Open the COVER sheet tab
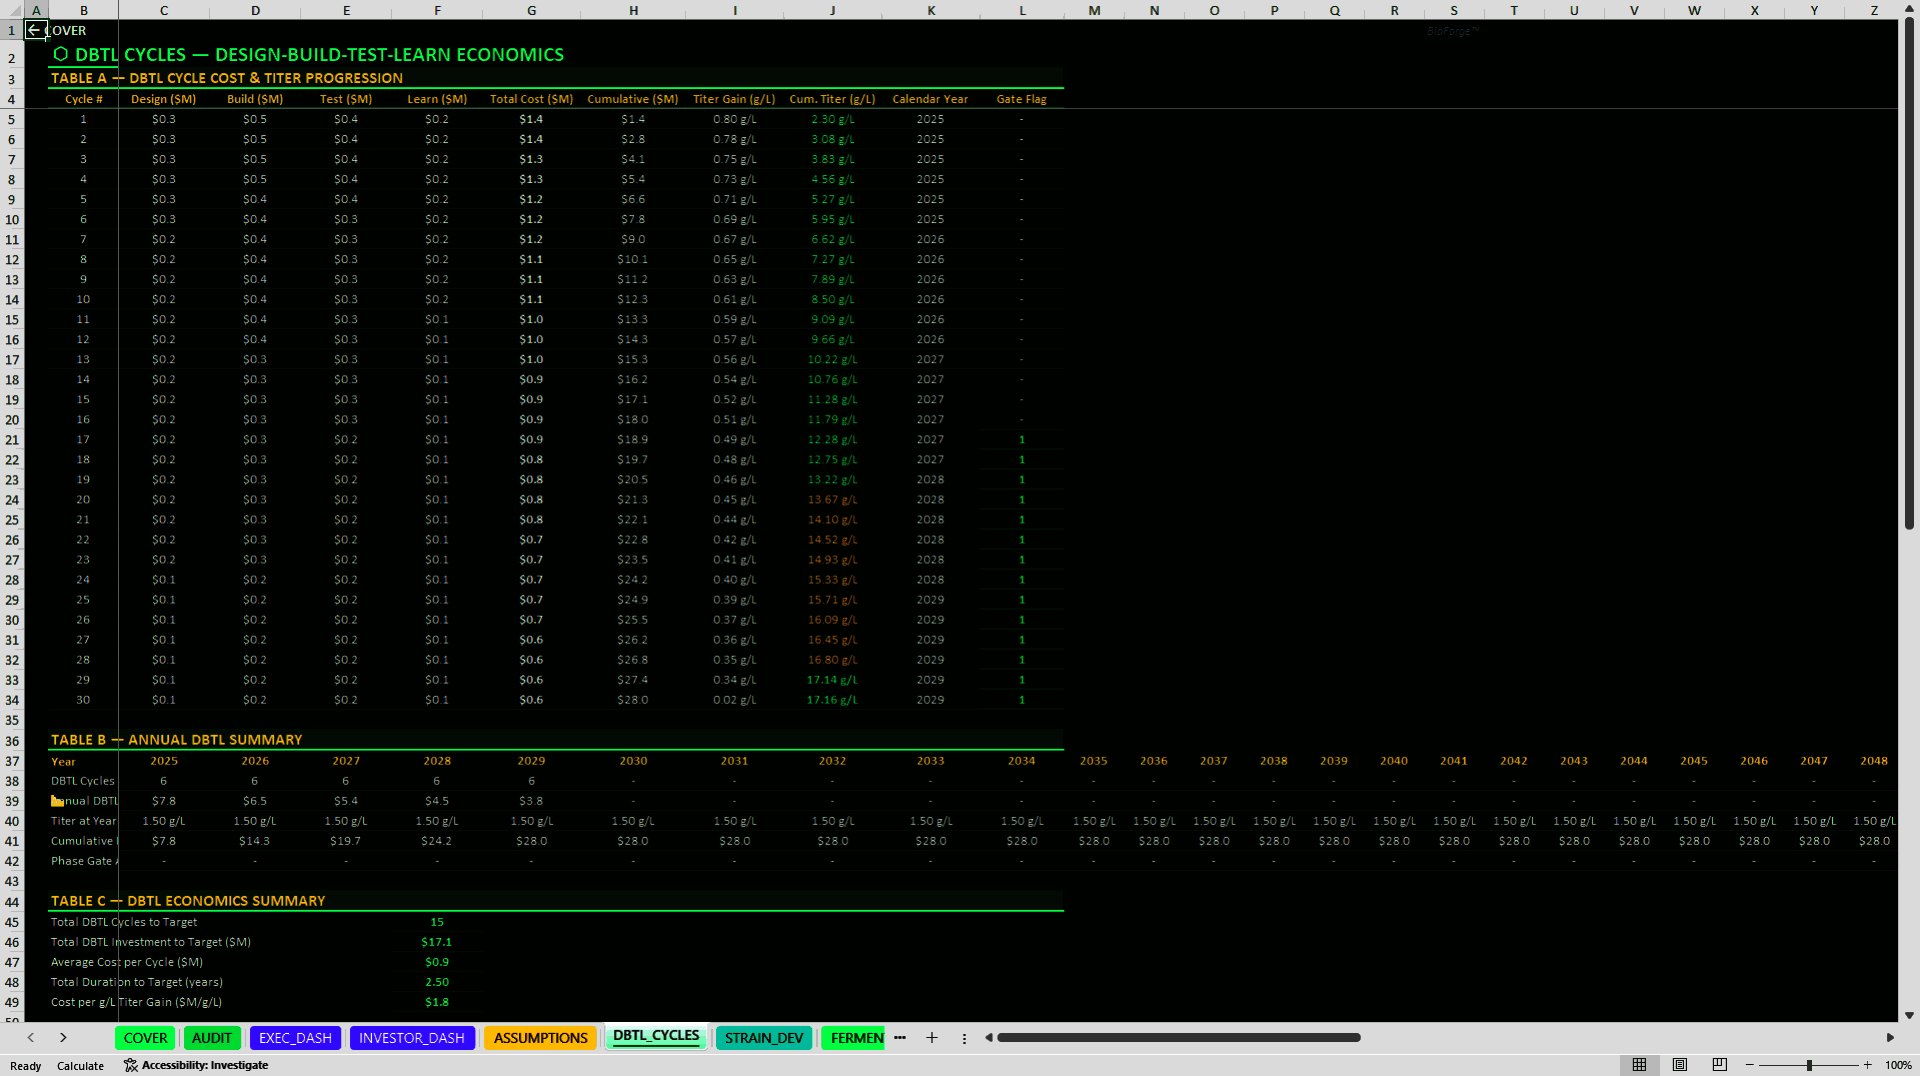This screenshot has height=1076, width=1920. 146,1038
